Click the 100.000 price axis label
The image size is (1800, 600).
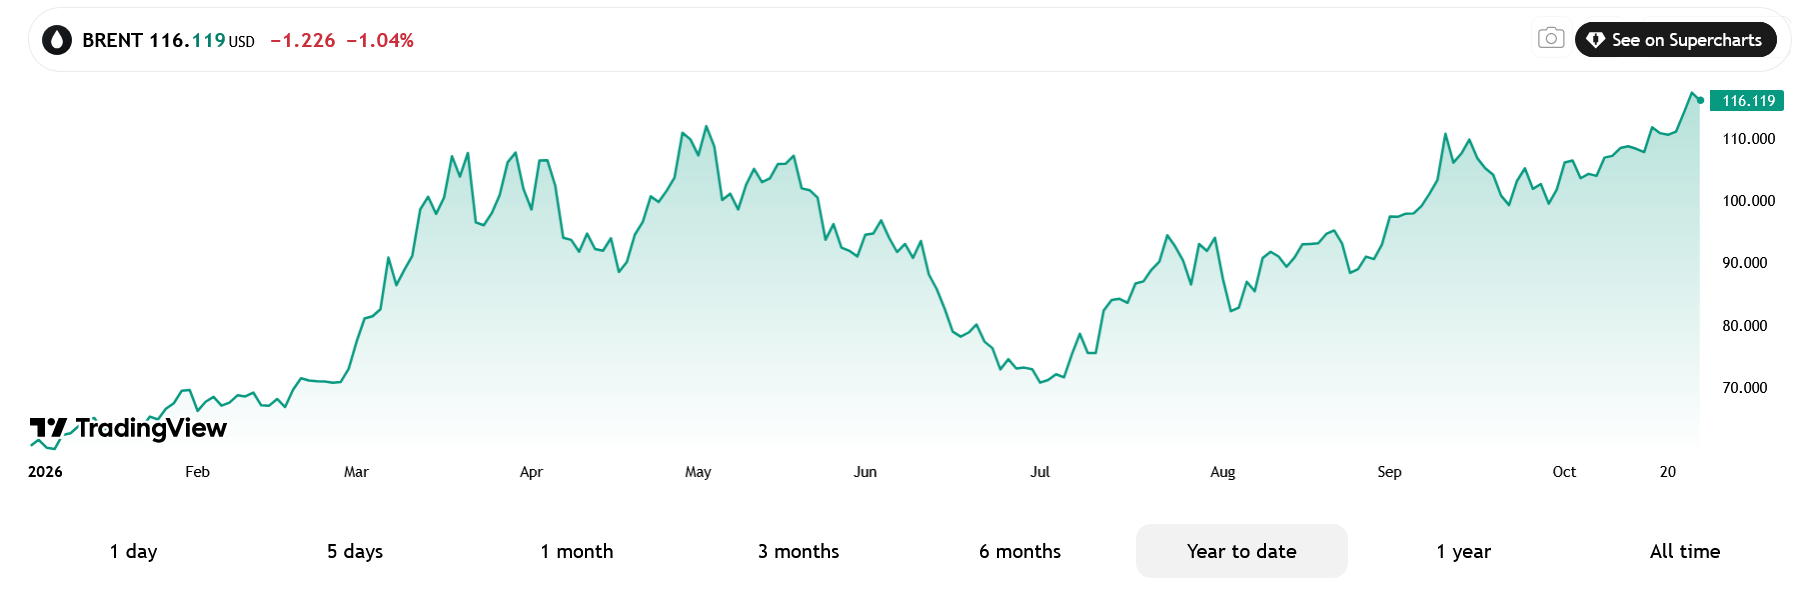[1749, 201]
